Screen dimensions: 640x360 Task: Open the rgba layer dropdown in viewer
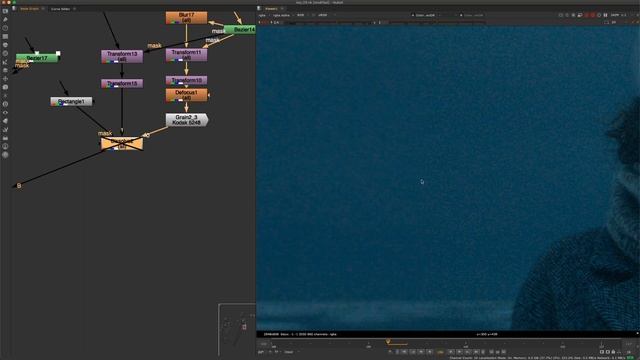pyautogui.click(x=263, y=15)
